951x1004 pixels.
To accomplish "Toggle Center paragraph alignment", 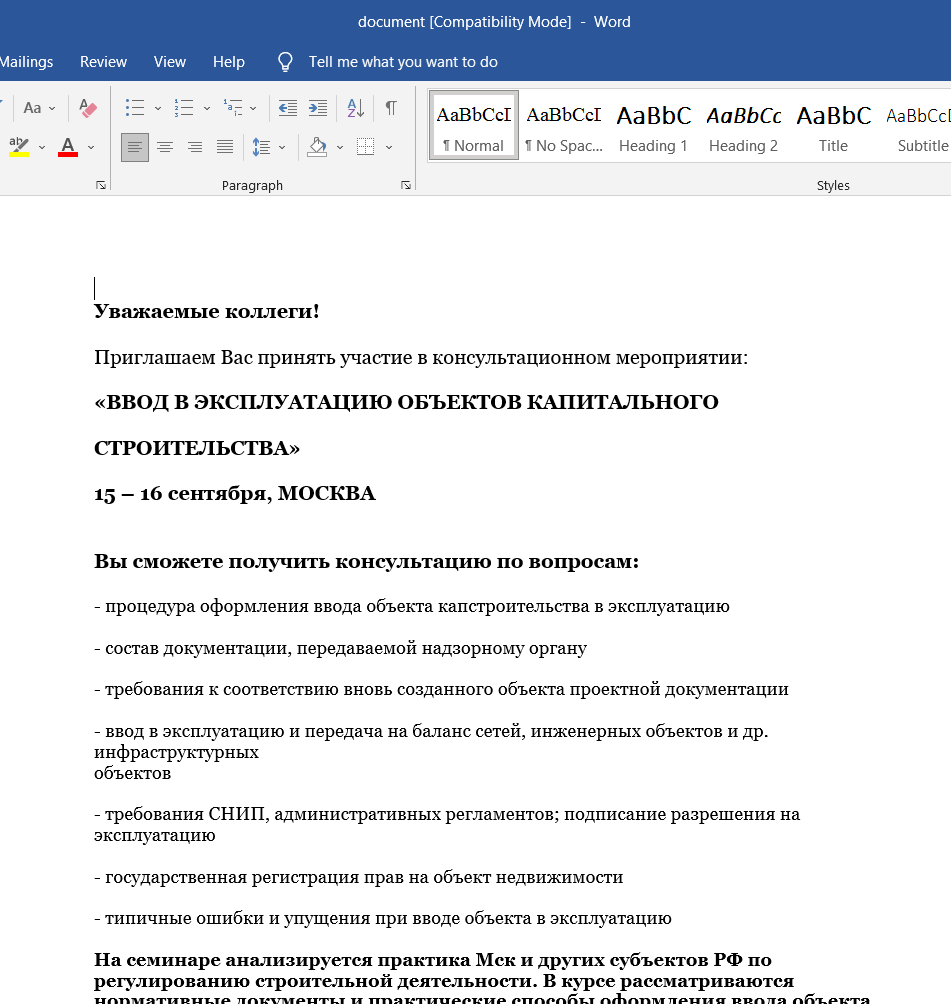I will pyautogui.click(x=165, y=147).
